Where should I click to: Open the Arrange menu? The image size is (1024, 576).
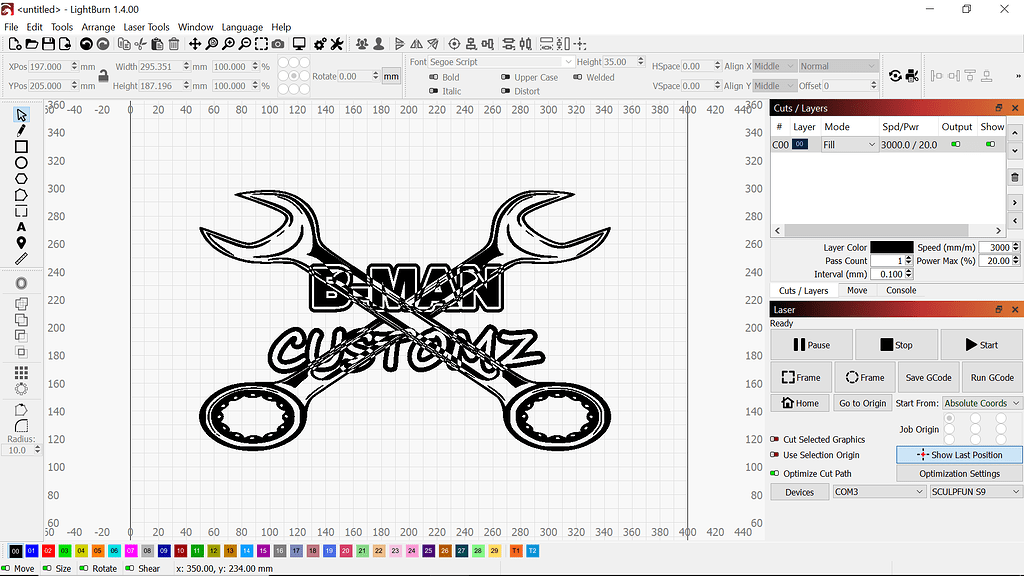point(98,27)
